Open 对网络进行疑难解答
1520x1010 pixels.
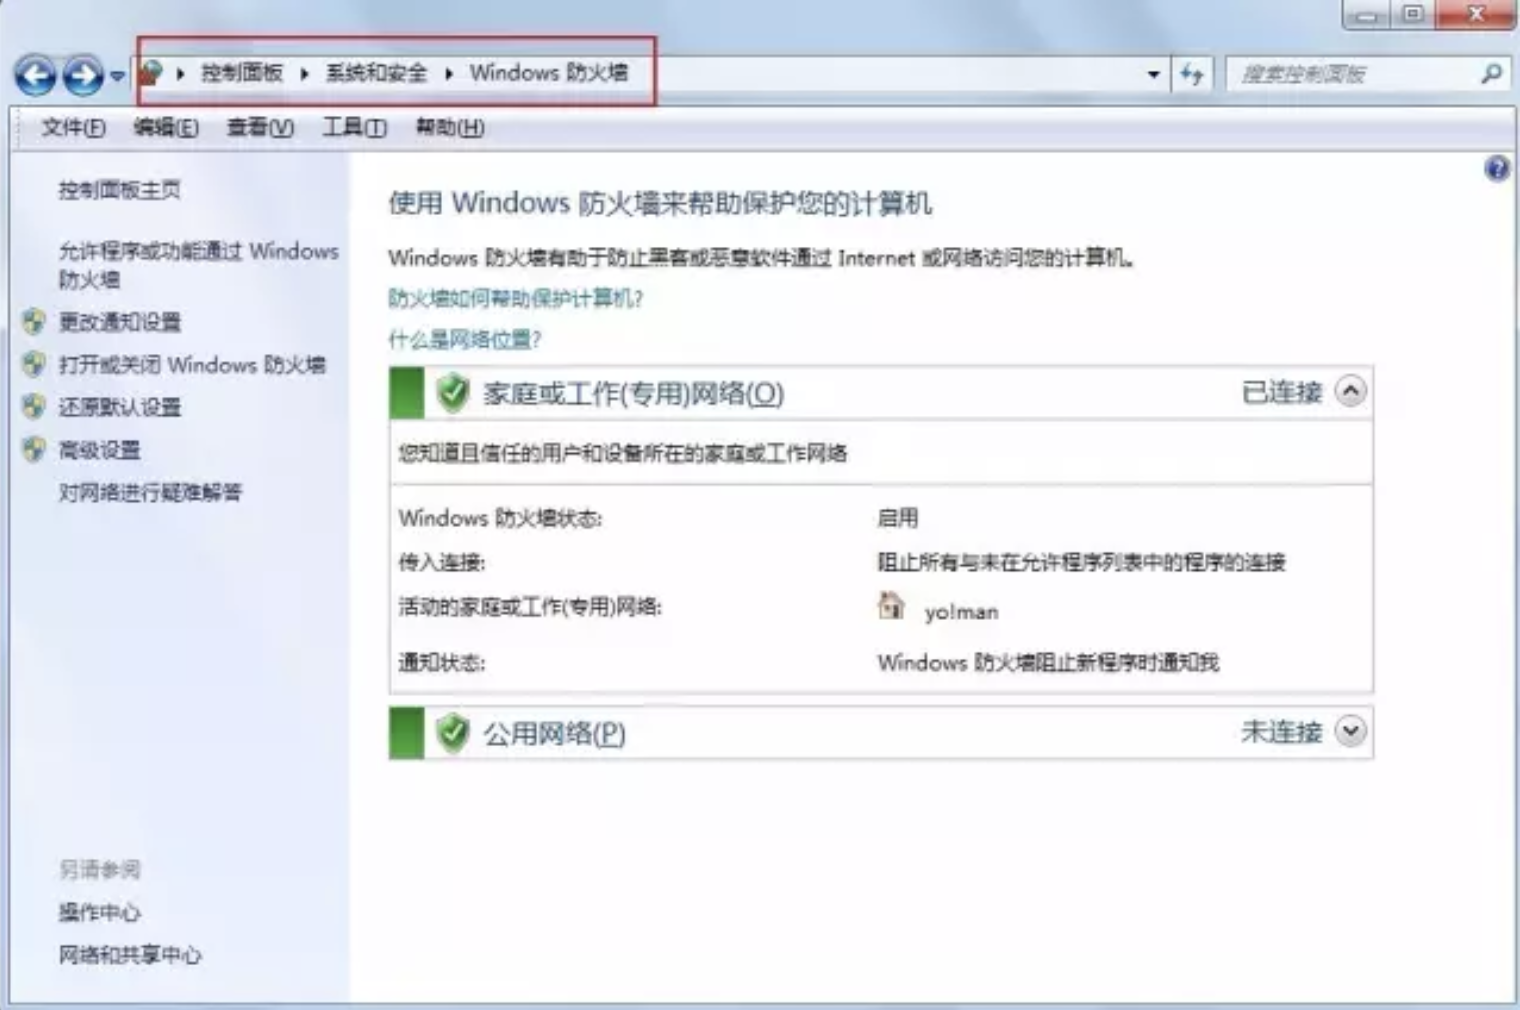pos(150,492)
